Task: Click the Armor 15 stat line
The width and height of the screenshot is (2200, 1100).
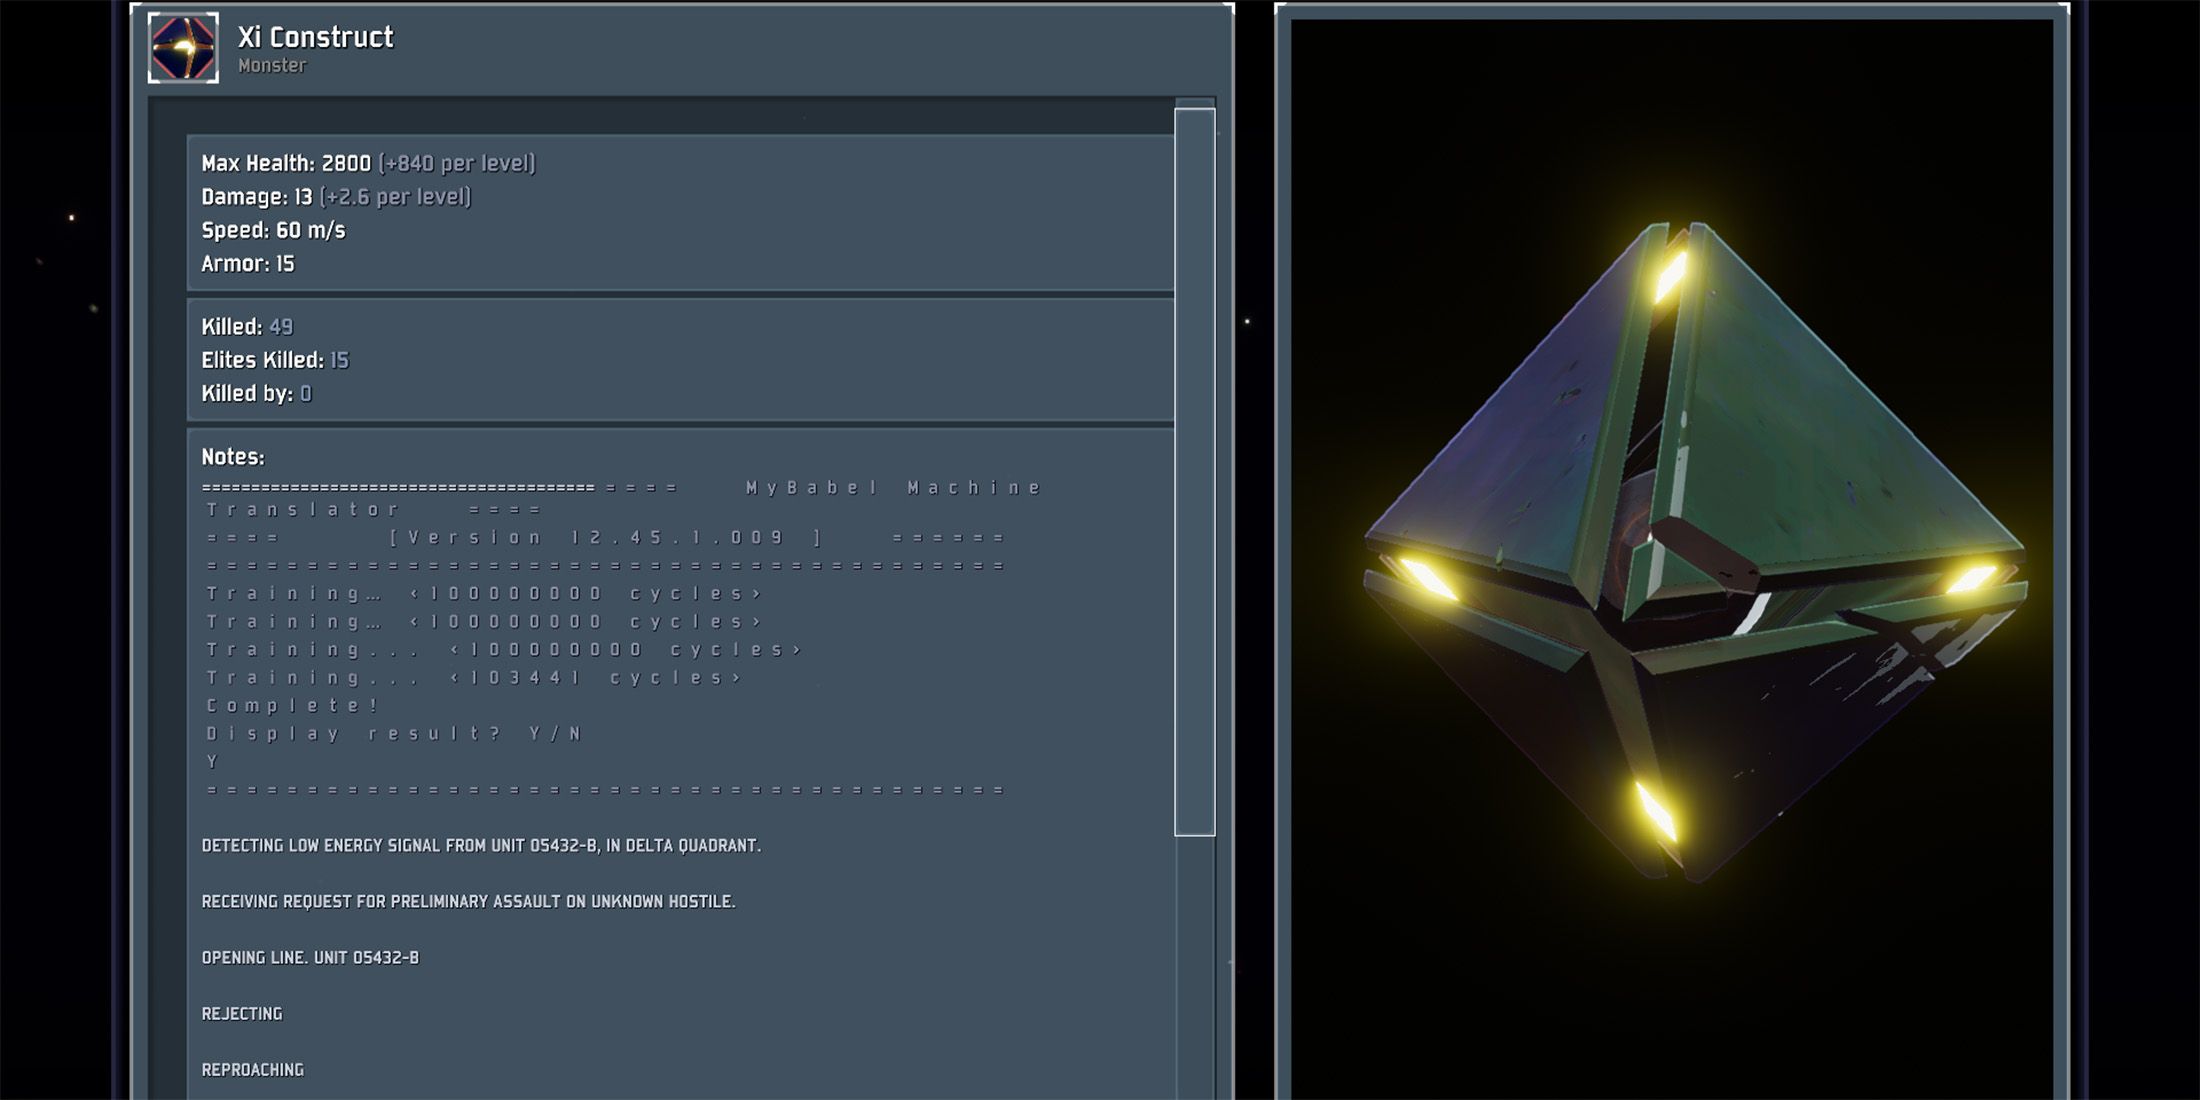Action: (248, 264)
